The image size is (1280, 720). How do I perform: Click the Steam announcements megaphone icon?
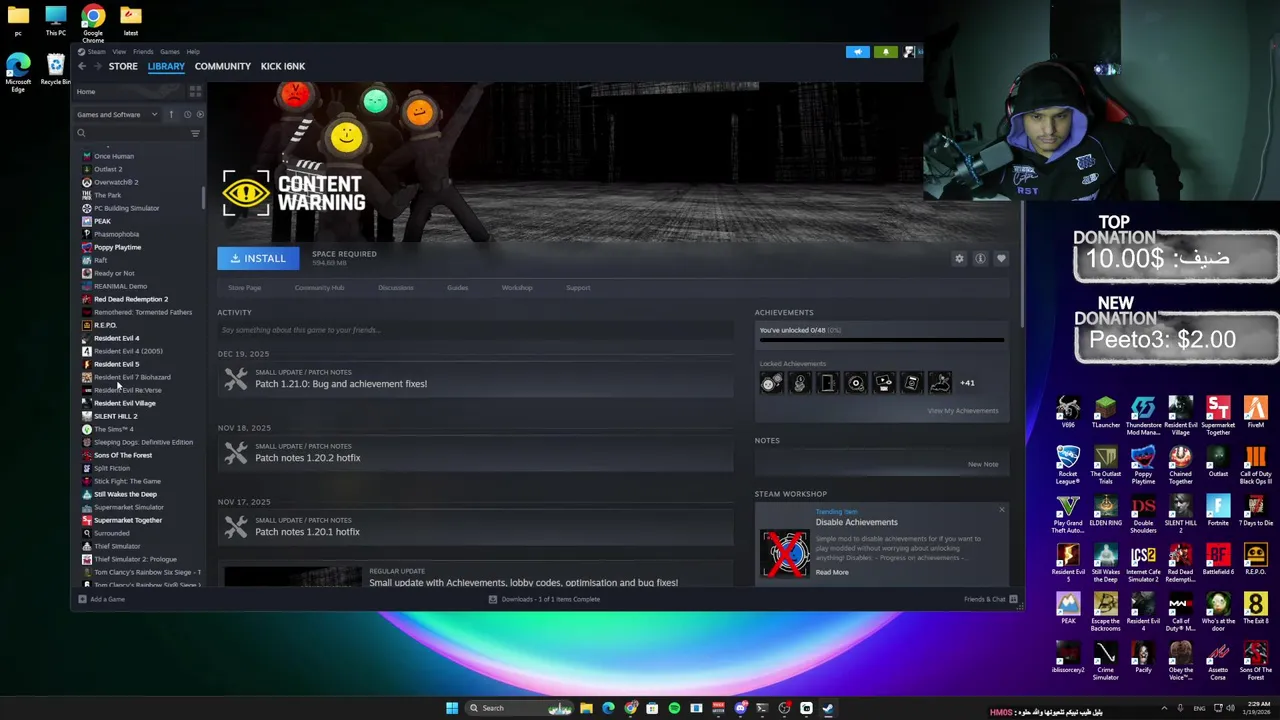point(858,52)
